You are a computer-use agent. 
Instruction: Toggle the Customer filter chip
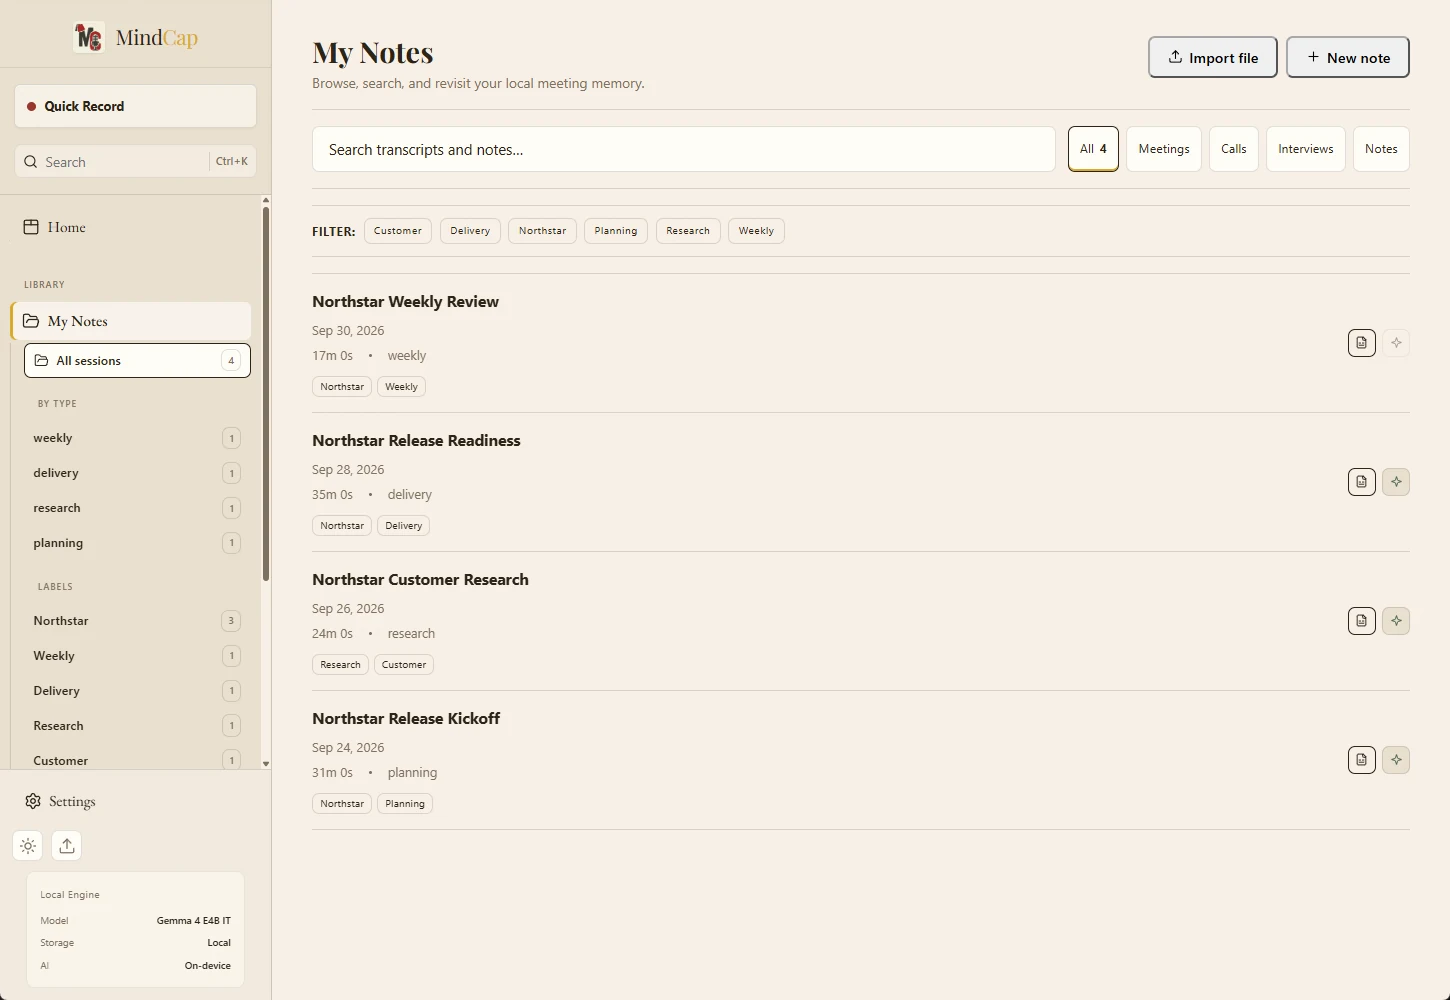(398, 231)
